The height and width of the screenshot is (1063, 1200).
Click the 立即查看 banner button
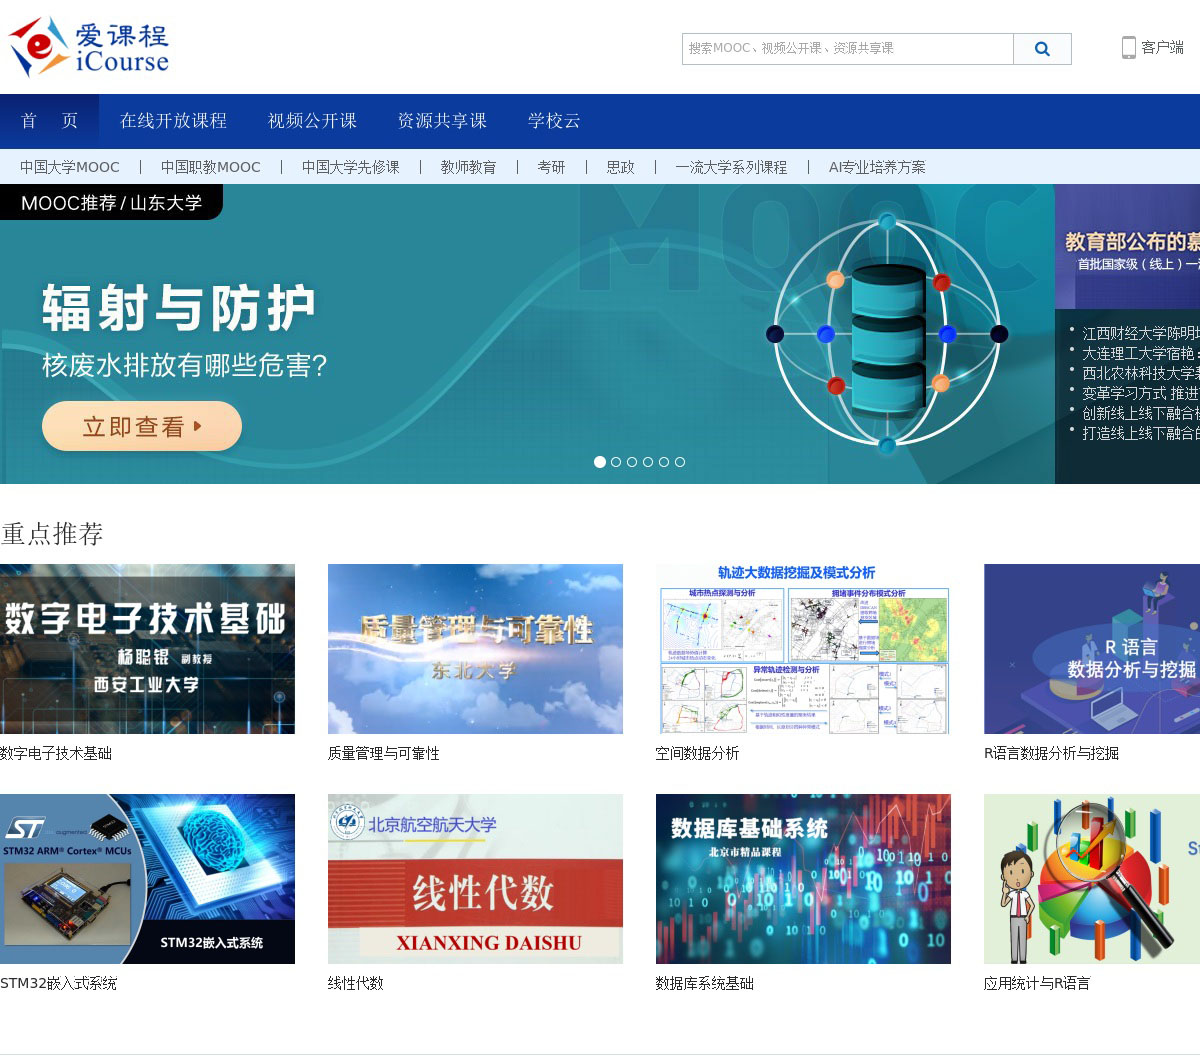coord(142,426)
